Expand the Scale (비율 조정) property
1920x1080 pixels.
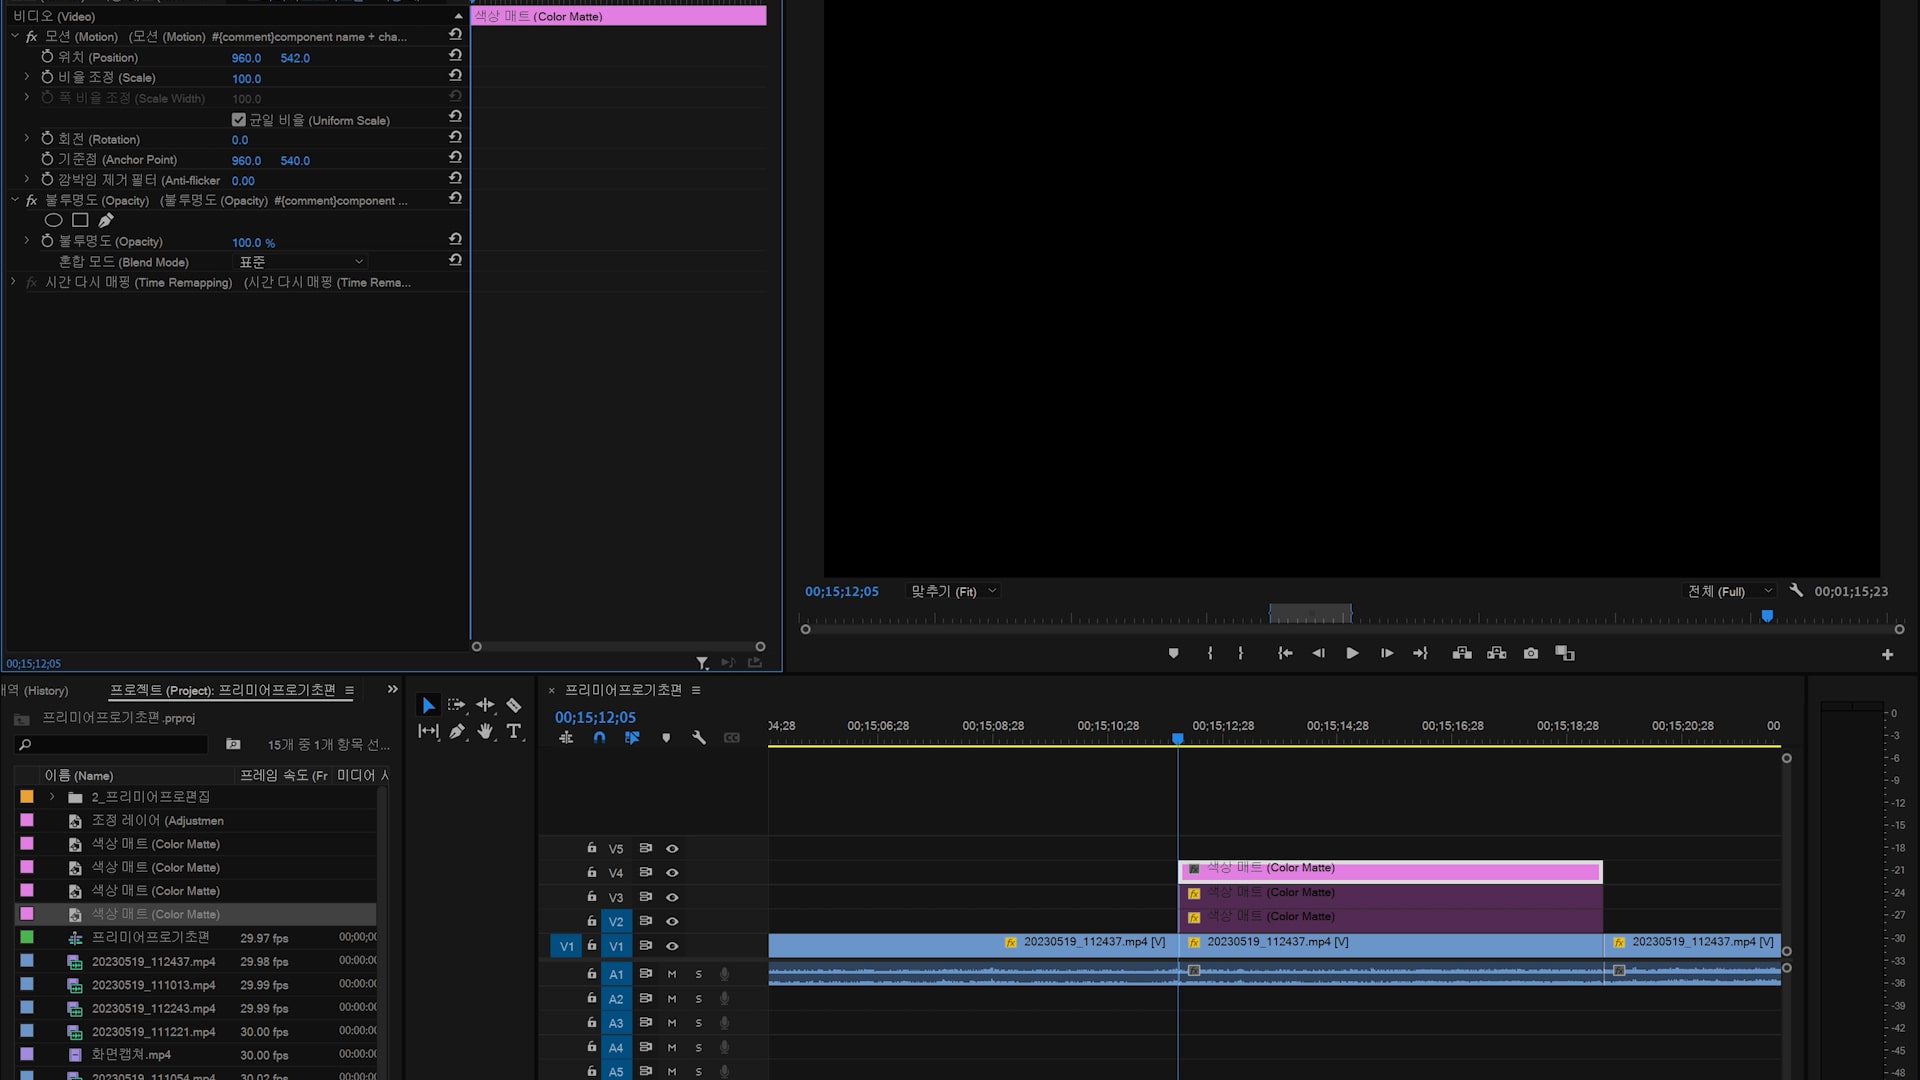(x=27, y=76)
